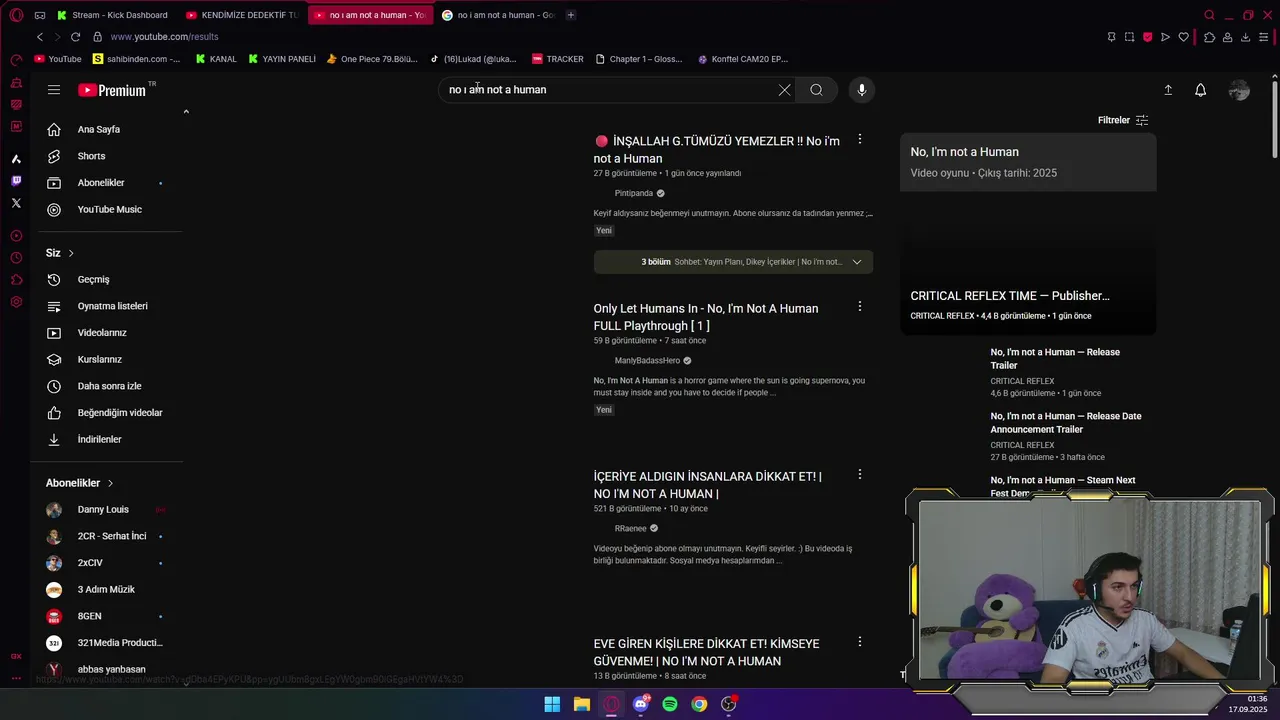
Task: Open ManlyBadassHero channel link
Action: (647, 360)
